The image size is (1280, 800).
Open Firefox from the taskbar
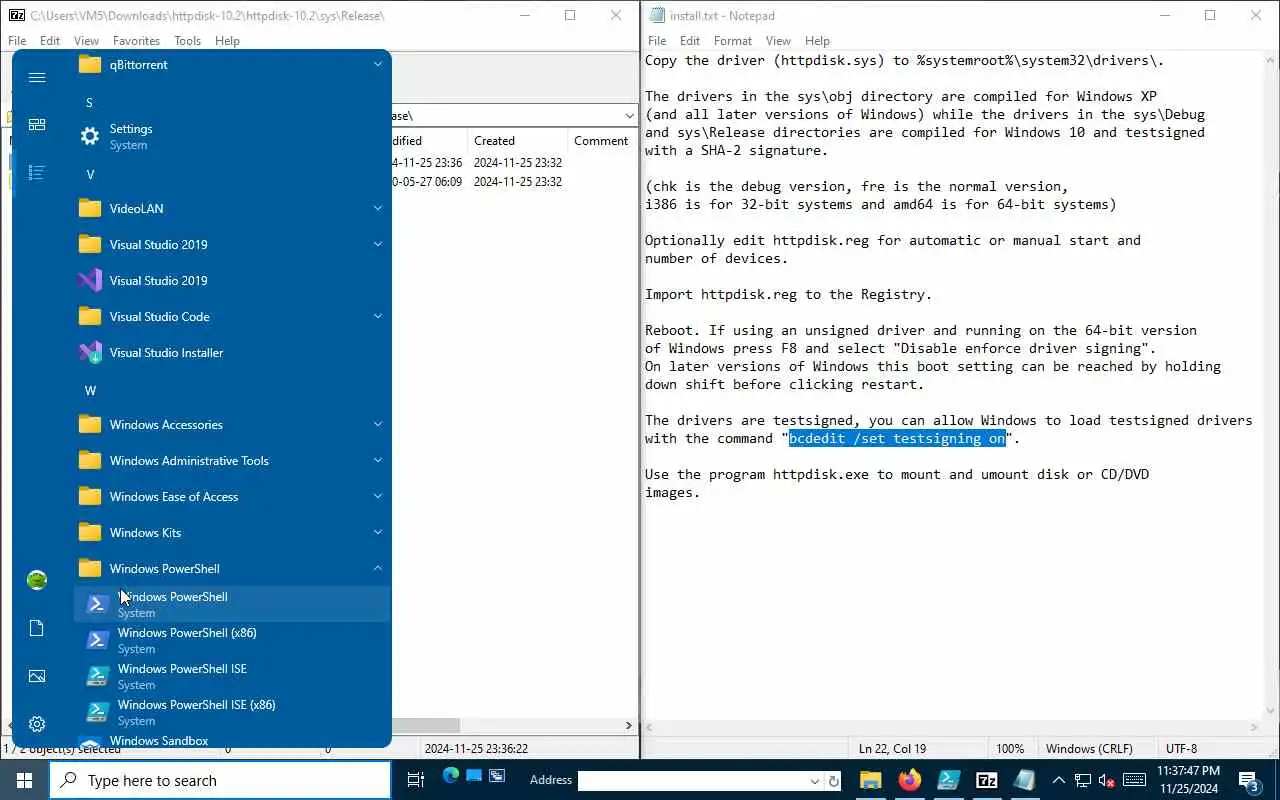(x=909, y=780)
